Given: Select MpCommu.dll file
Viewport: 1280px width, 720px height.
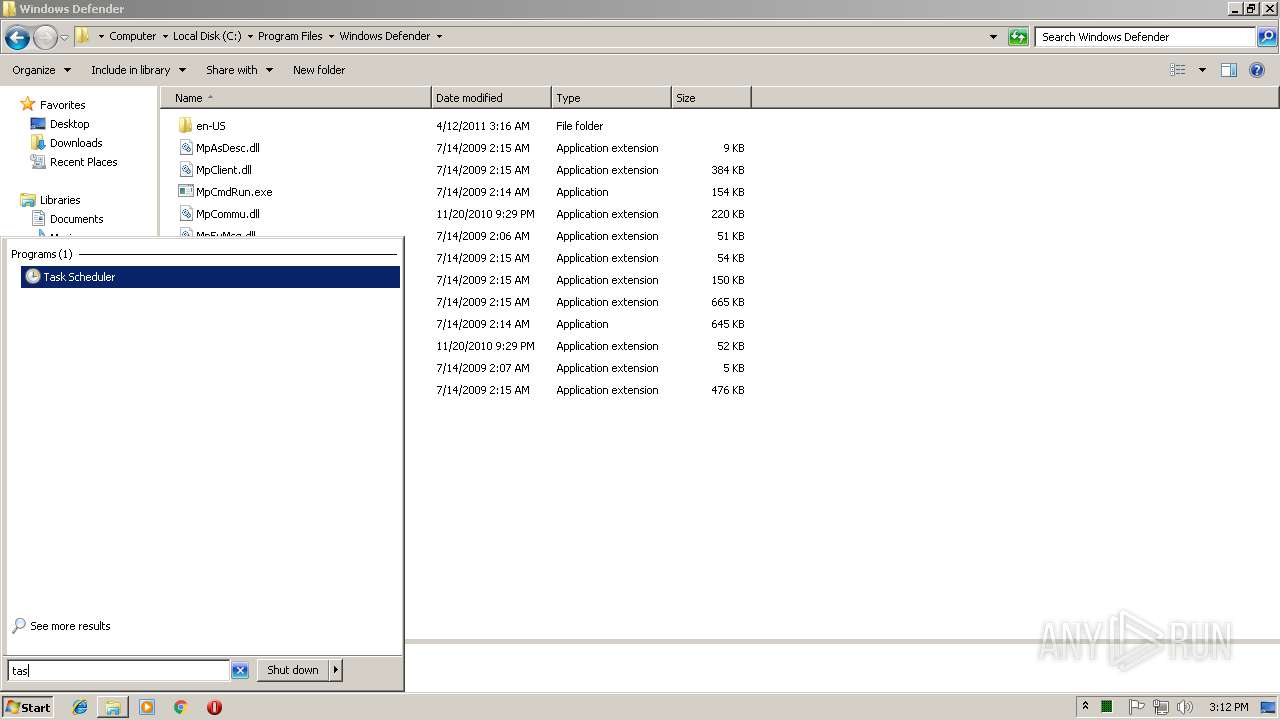Looking at the screenshot, I should click(x=227, y=214).
